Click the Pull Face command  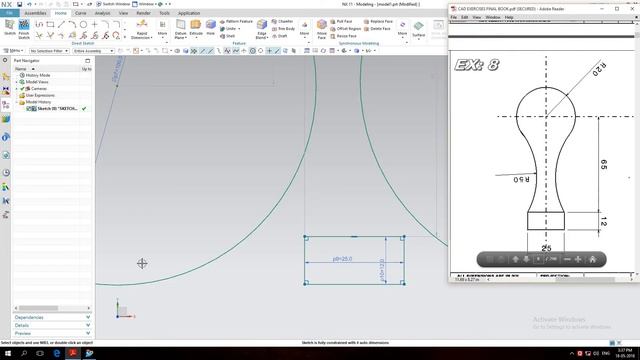click(341, 21)
